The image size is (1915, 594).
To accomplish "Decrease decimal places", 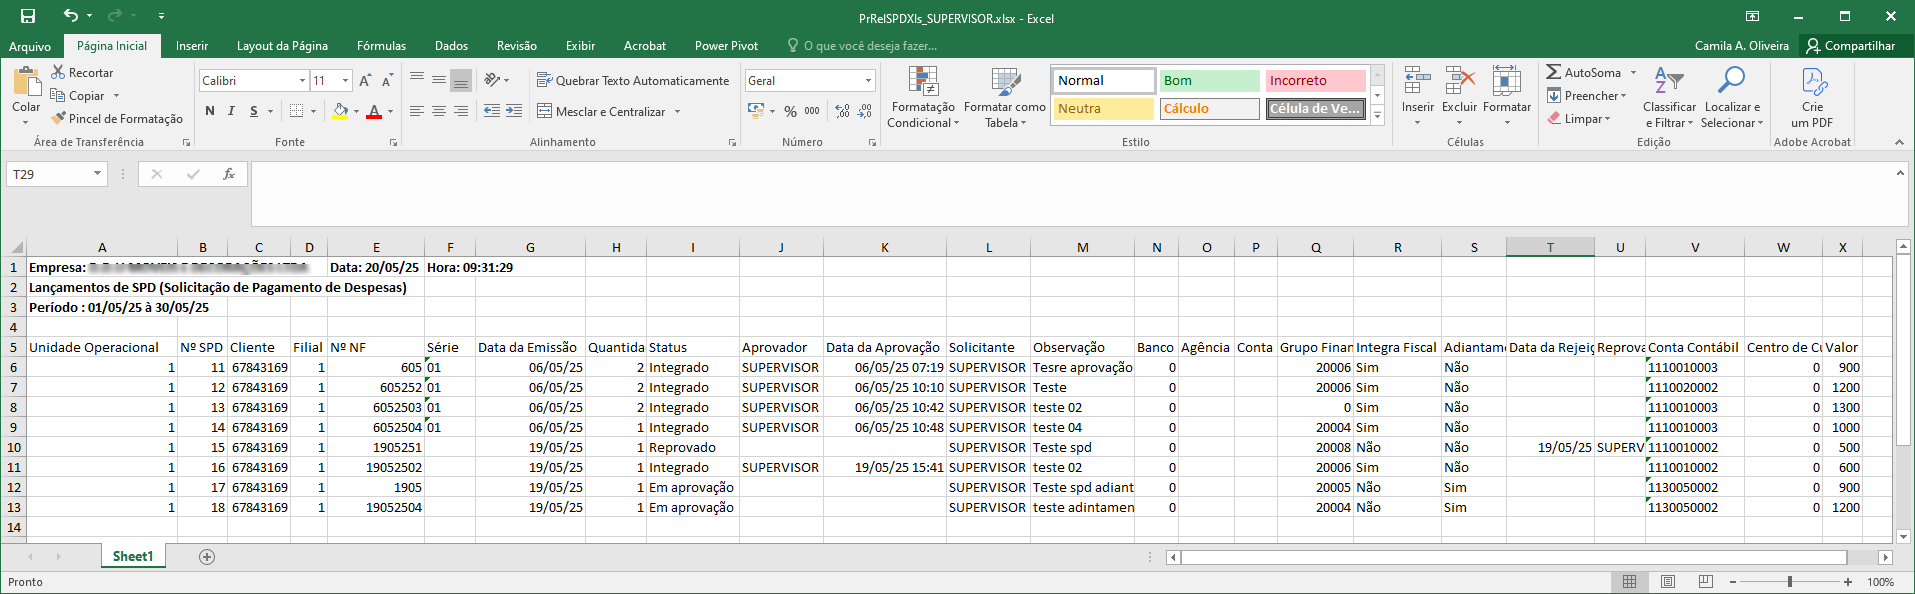I will 865,111.
